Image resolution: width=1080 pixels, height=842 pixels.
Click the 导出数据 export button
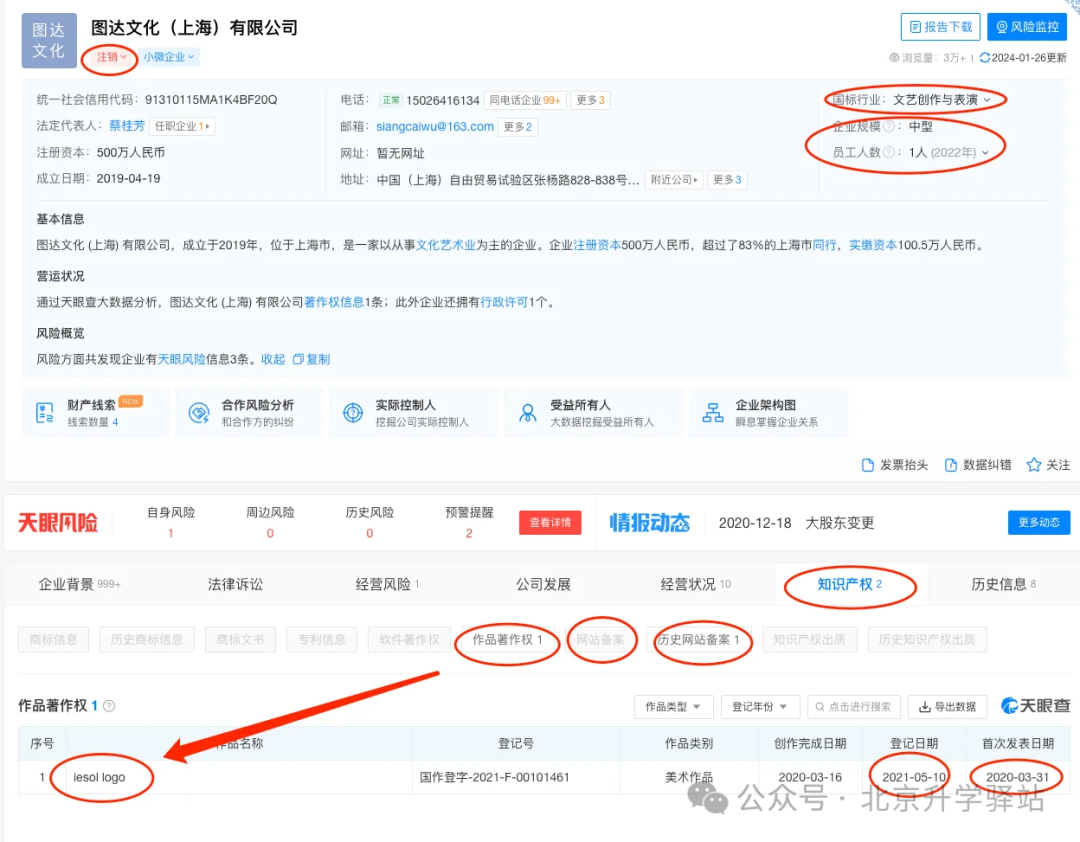tap(948, 707)
